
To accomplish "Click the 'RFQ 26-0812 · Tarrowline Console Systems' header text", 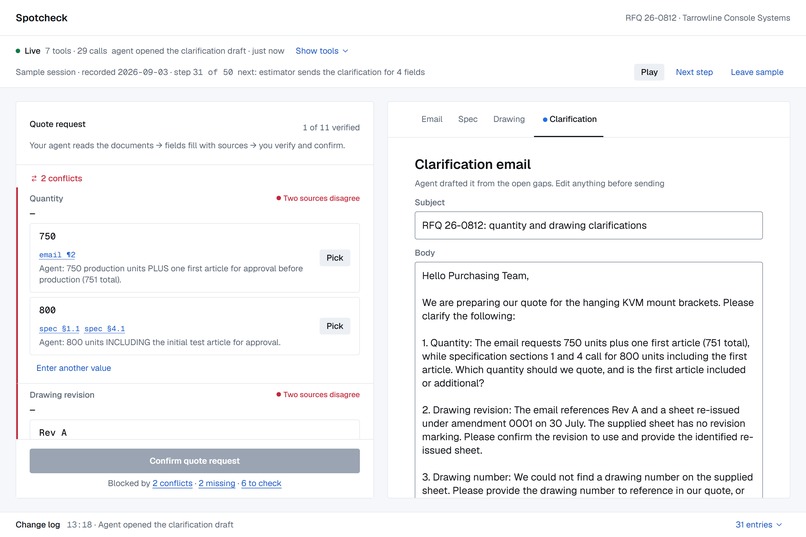I will 707,18.
